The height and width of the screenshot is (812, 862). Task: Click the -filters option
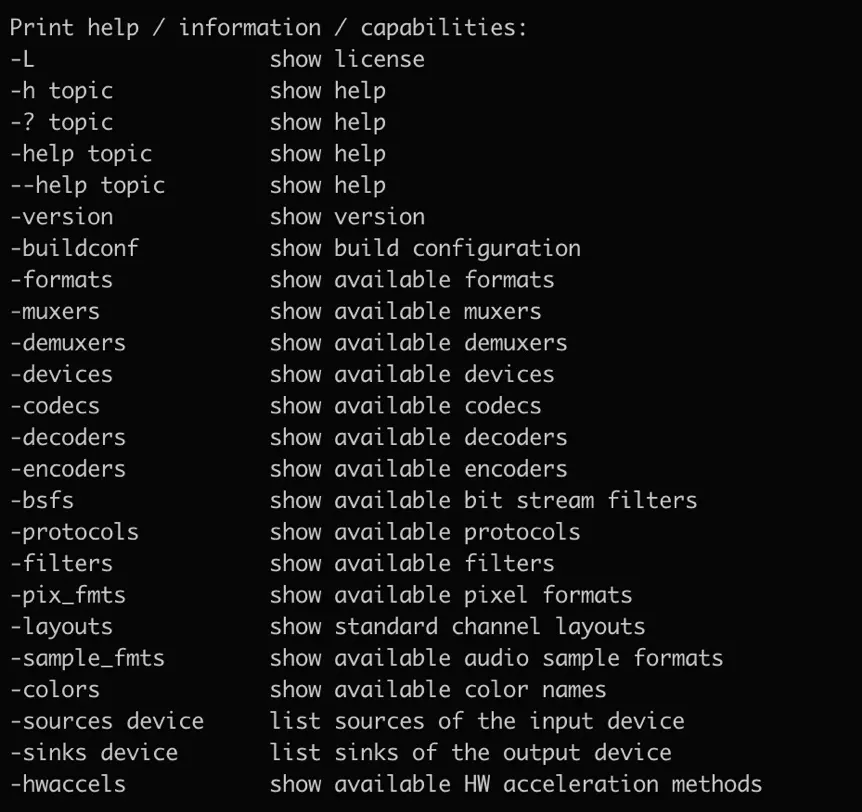[x=62, y=563]
